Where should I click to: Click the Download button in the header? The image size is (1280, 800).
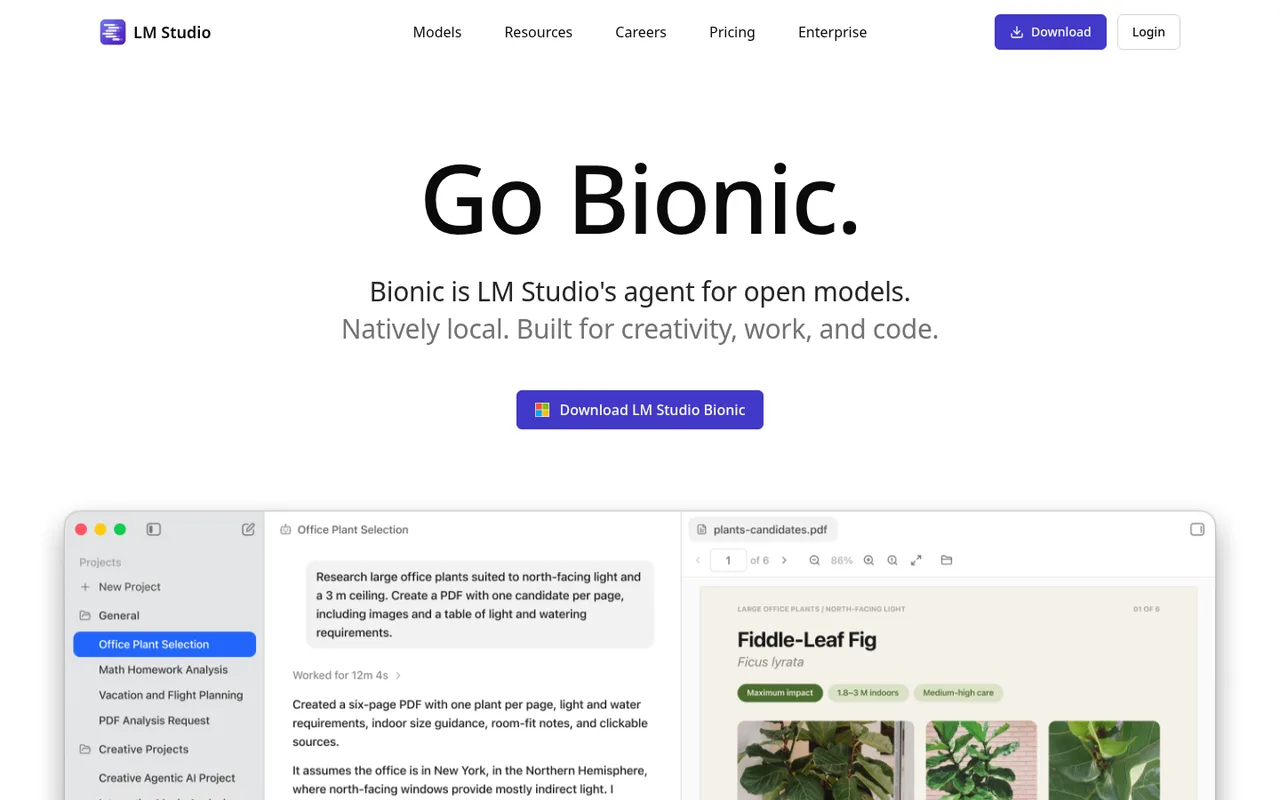1050,32
